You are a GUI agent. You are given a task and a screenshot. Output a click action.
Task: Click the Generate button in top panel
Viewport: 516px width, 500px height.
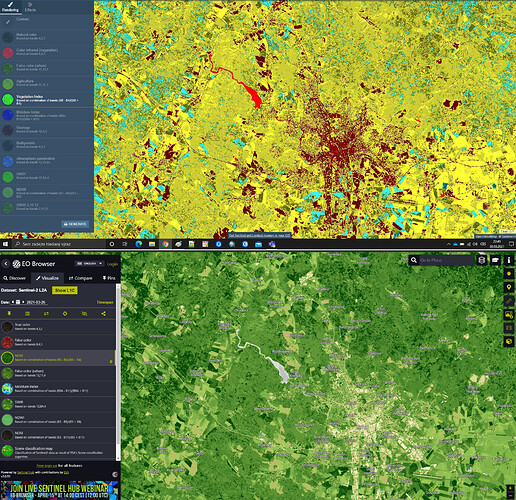pyautogui.click(x=75, y=224)
